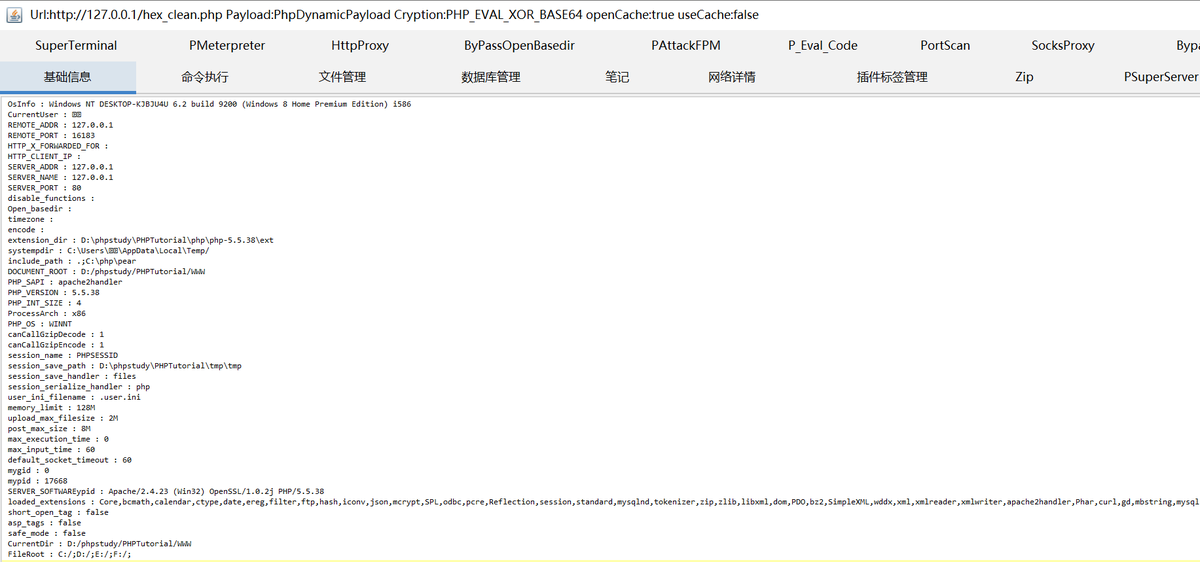Click the REMOTE_ADDR : 127.0.0.1 line
The width and height of the screenshot is (1200, 562).
click(60, 125)
